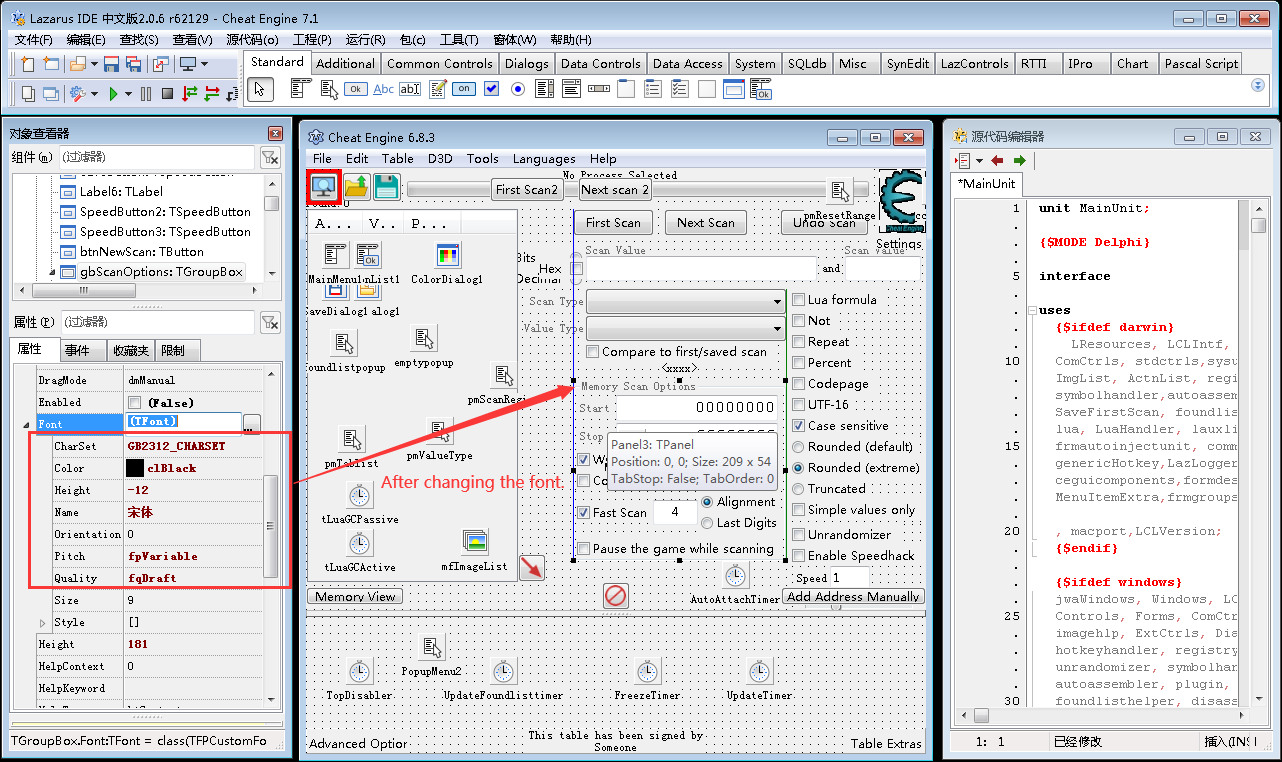Image resolution: width=1282 pixels, height=762 pixels.
Task: Open the Languages menu in Cheat Engine form
Action: pyautogui.click(x=544, y=159)
